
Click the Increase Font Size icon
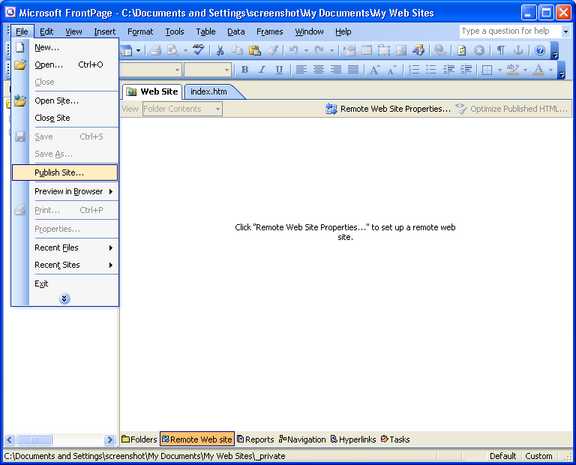374,69
